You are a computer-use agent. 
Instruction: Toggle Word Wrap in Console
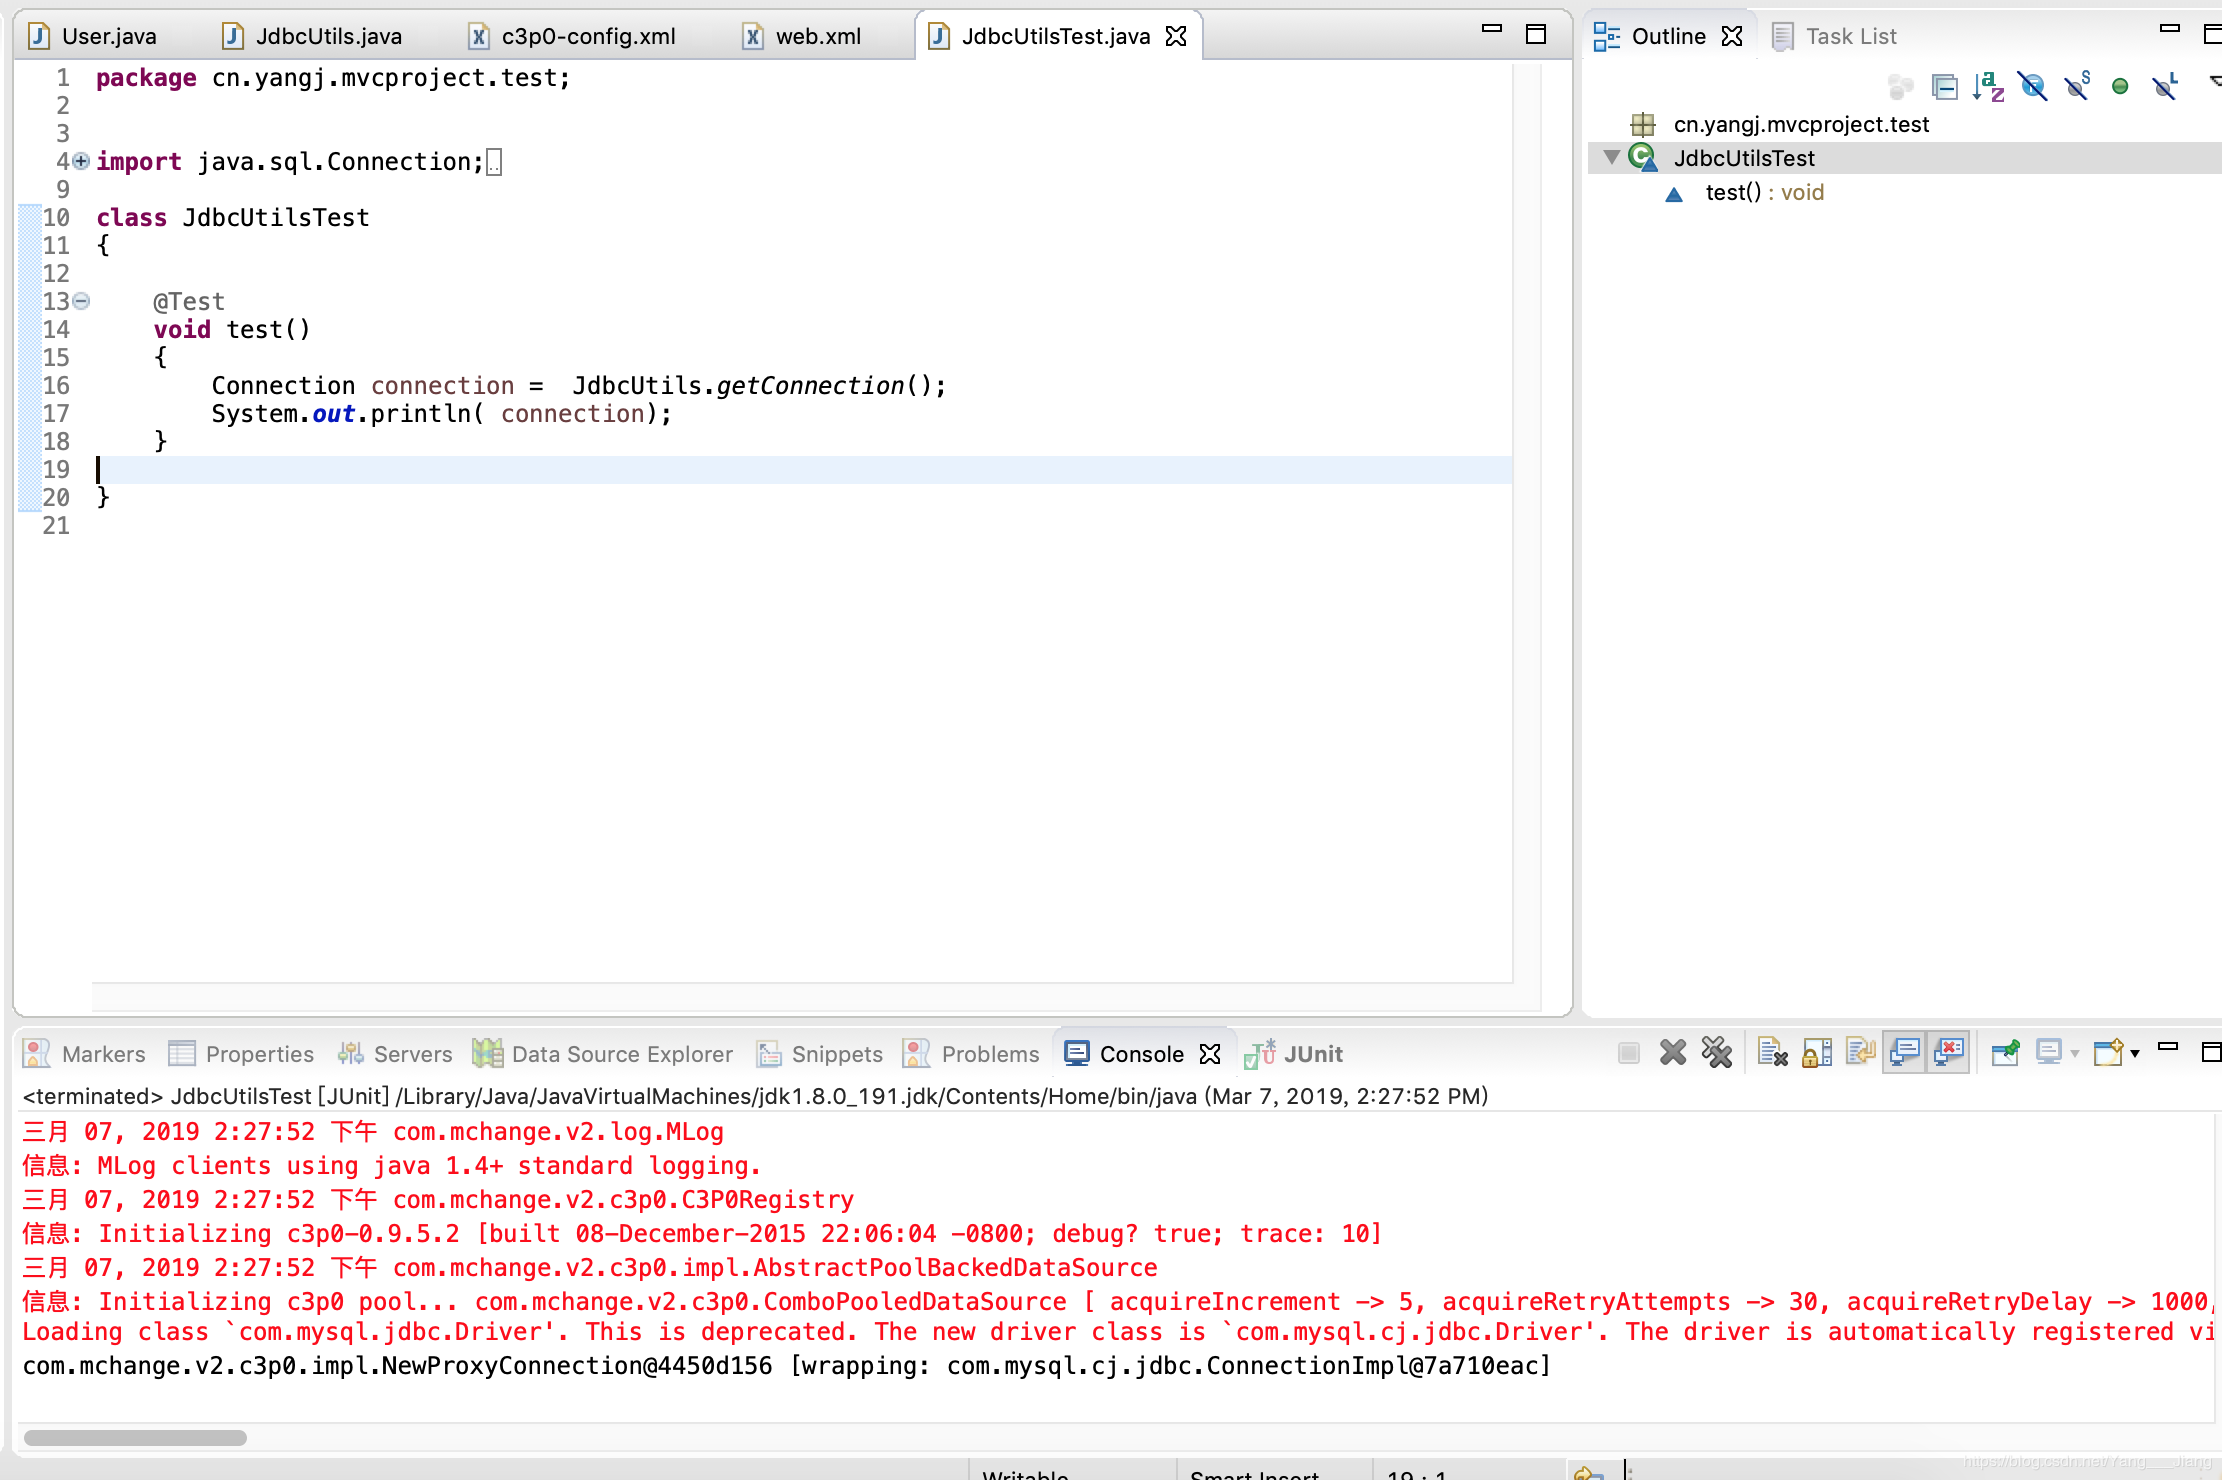pyautogui.click(x=1861, y=1053)
